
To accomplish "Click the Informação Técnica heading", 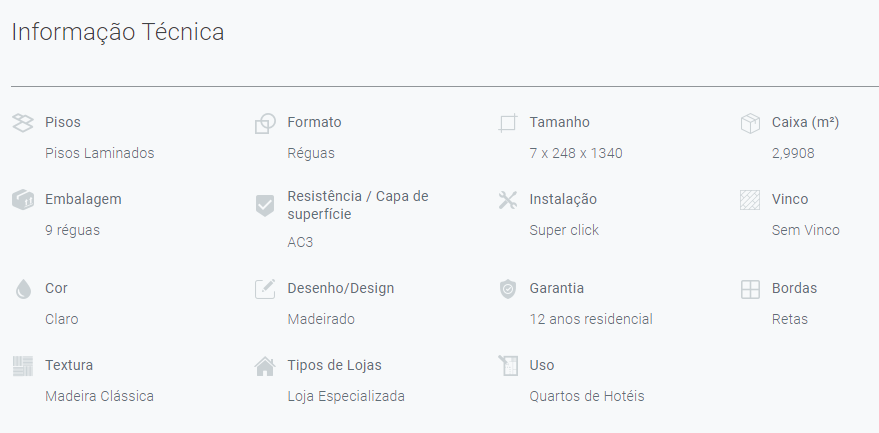I will pos(118,32).
